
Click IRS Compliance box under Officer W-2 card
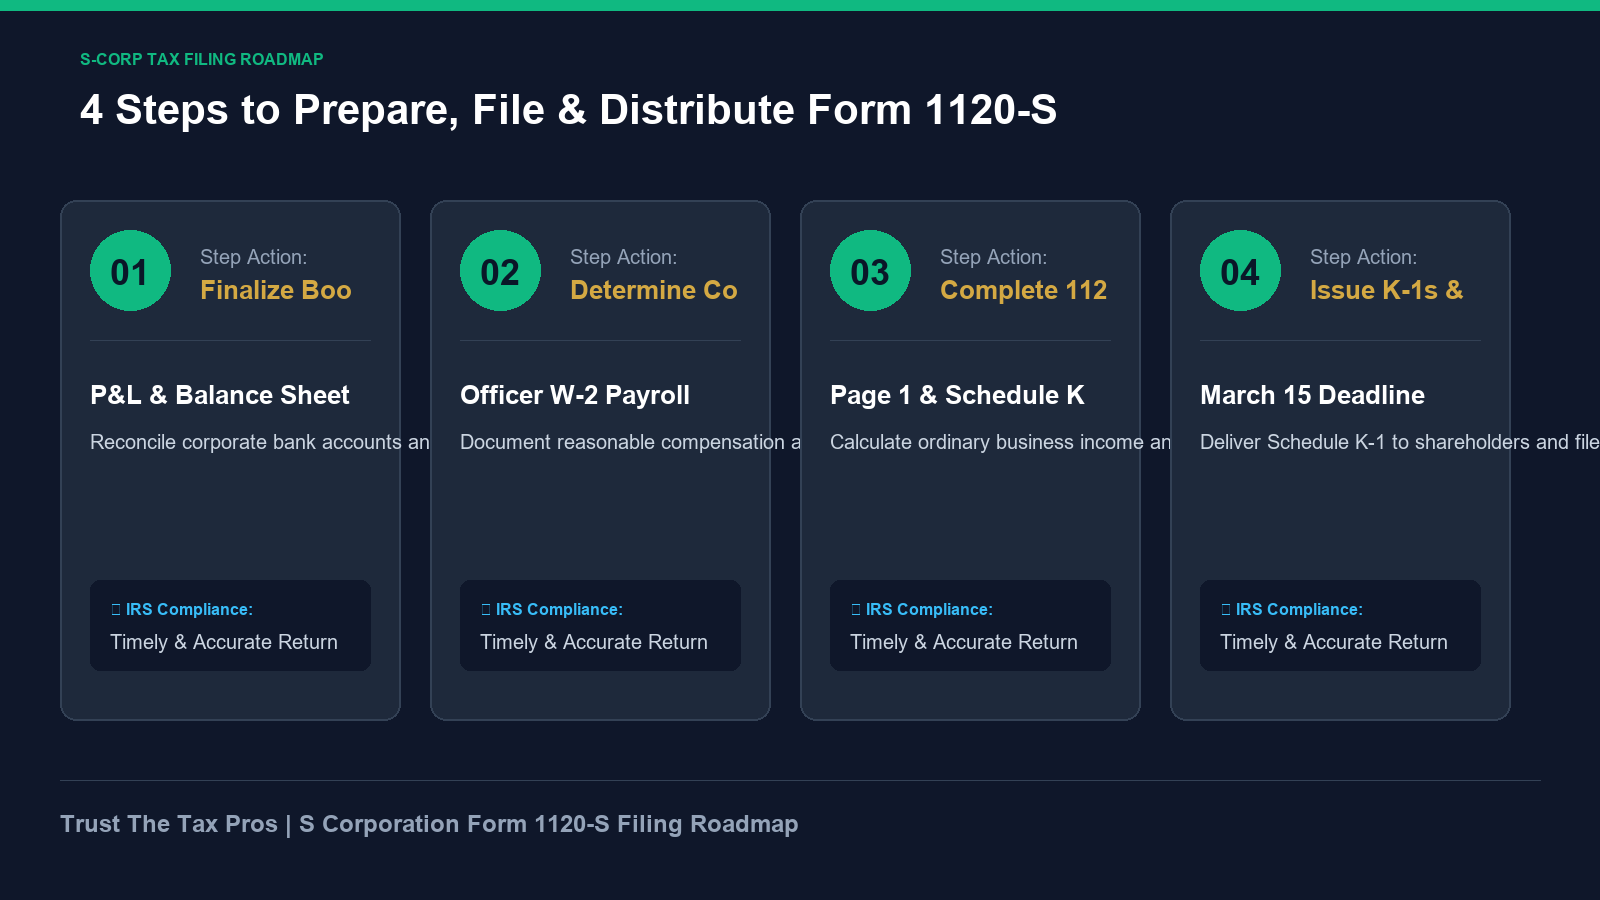pyautogui.click(x=600, y=625)
